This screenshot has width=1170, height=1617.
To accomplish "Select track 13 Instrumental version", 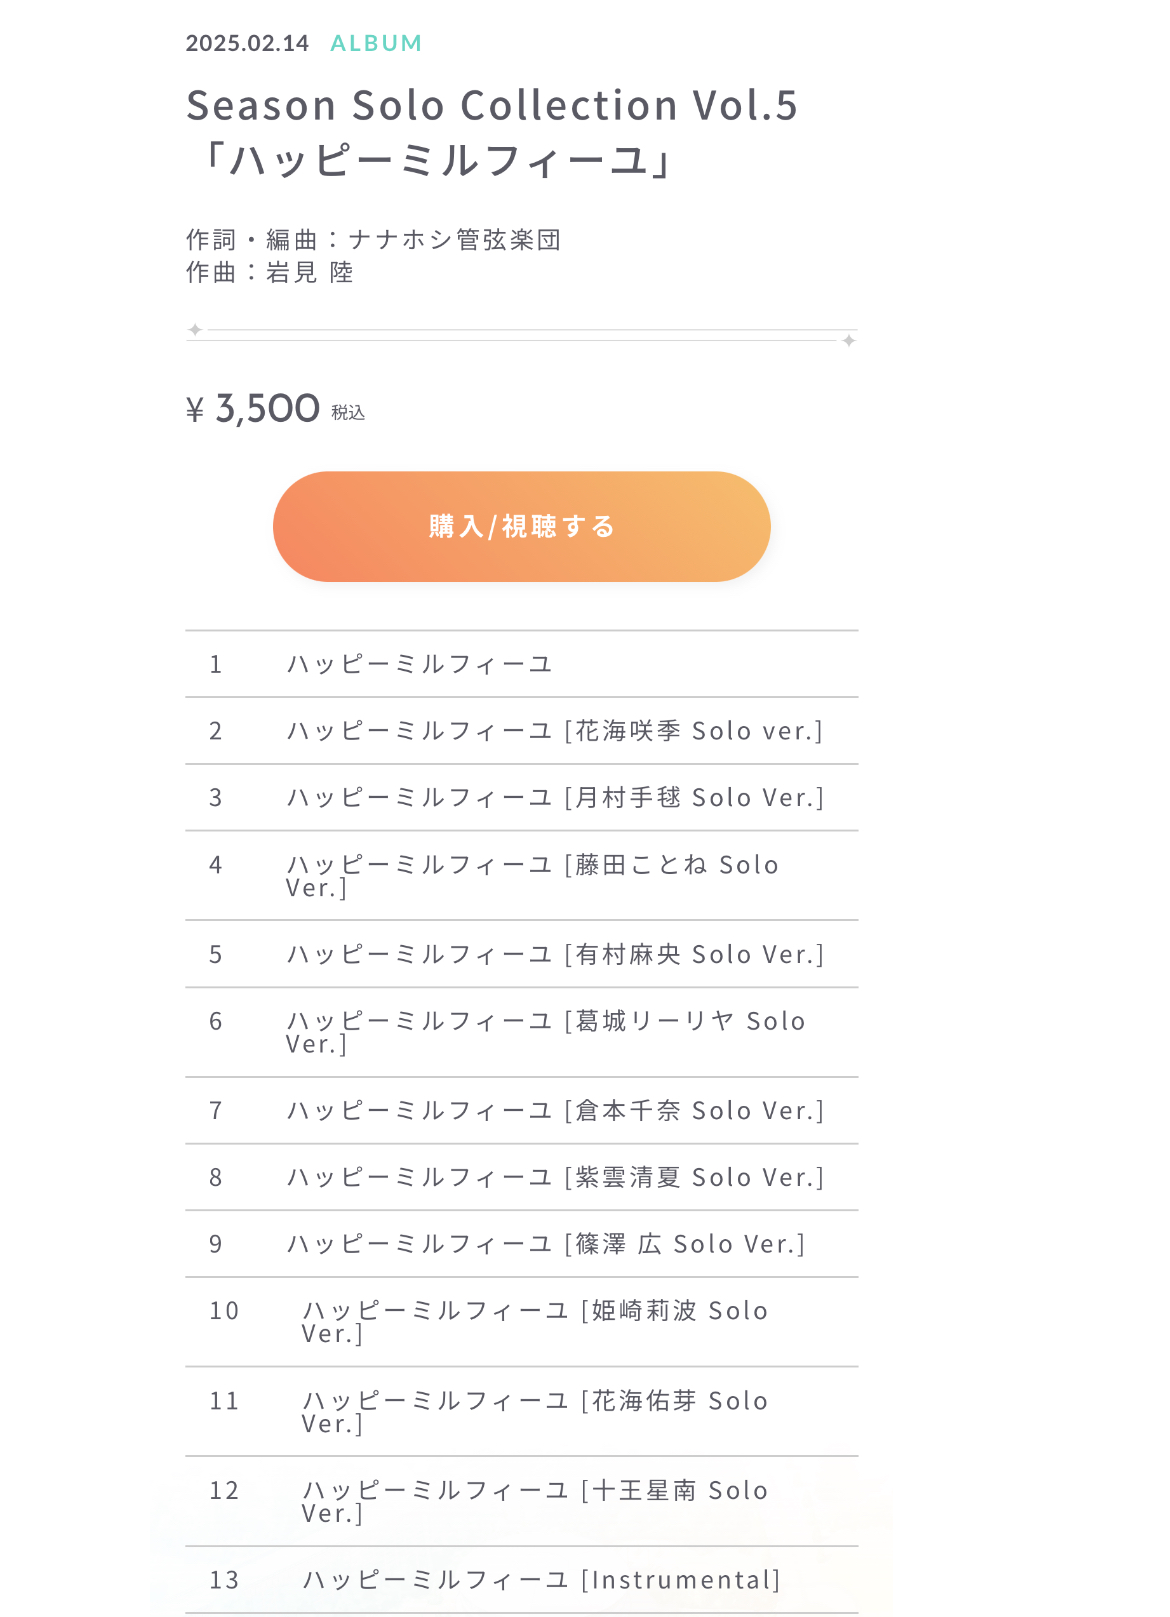I will point(541,1580).
